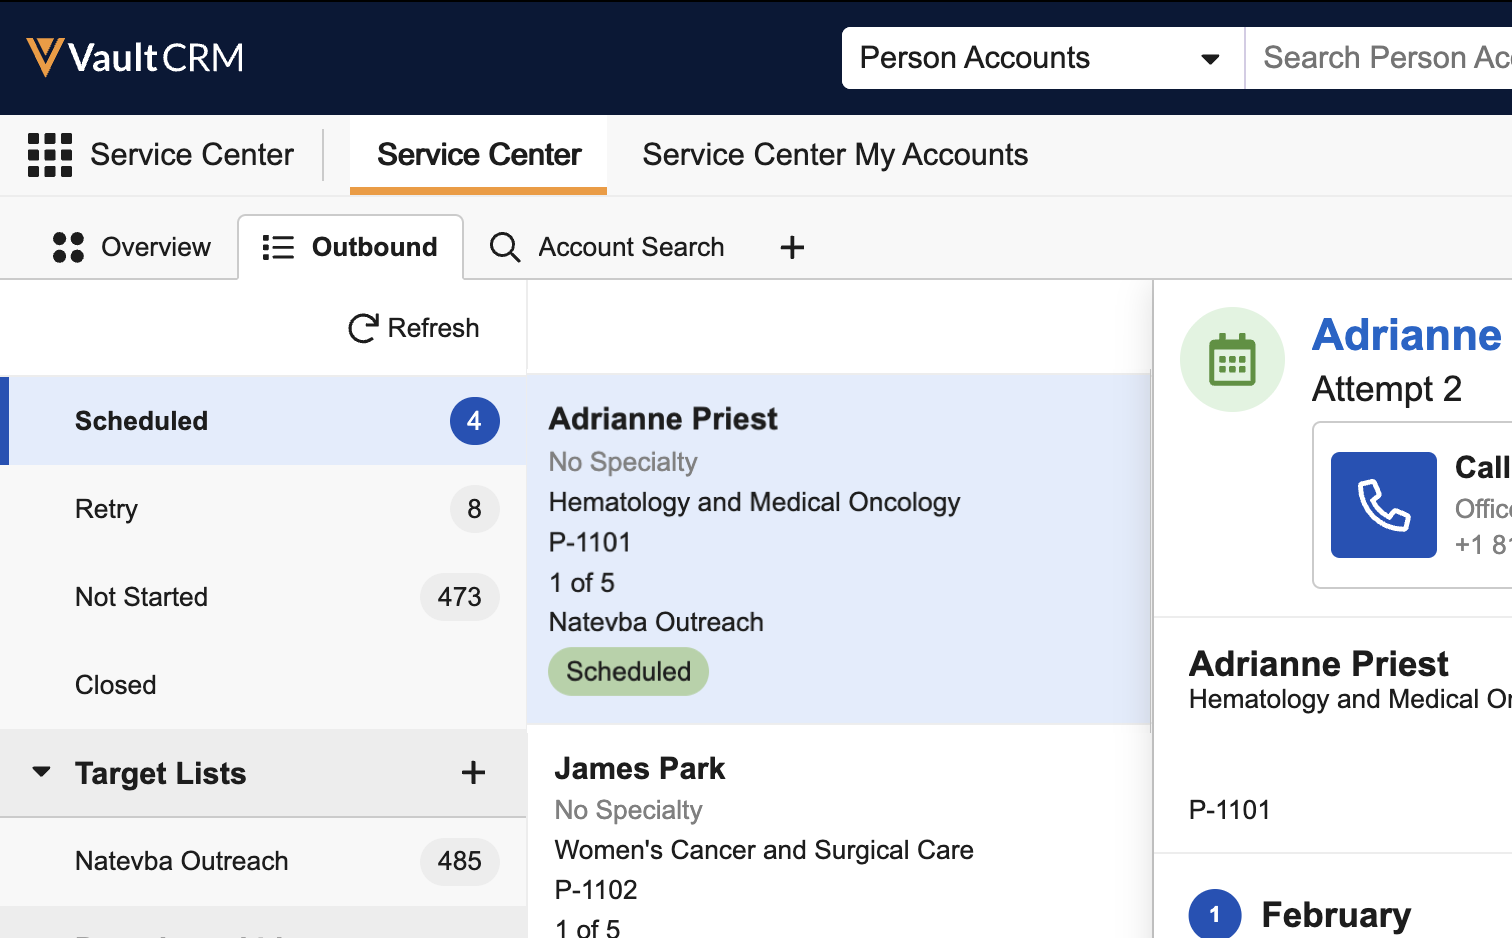Open the Account Search tab

[x=607, y=247]
